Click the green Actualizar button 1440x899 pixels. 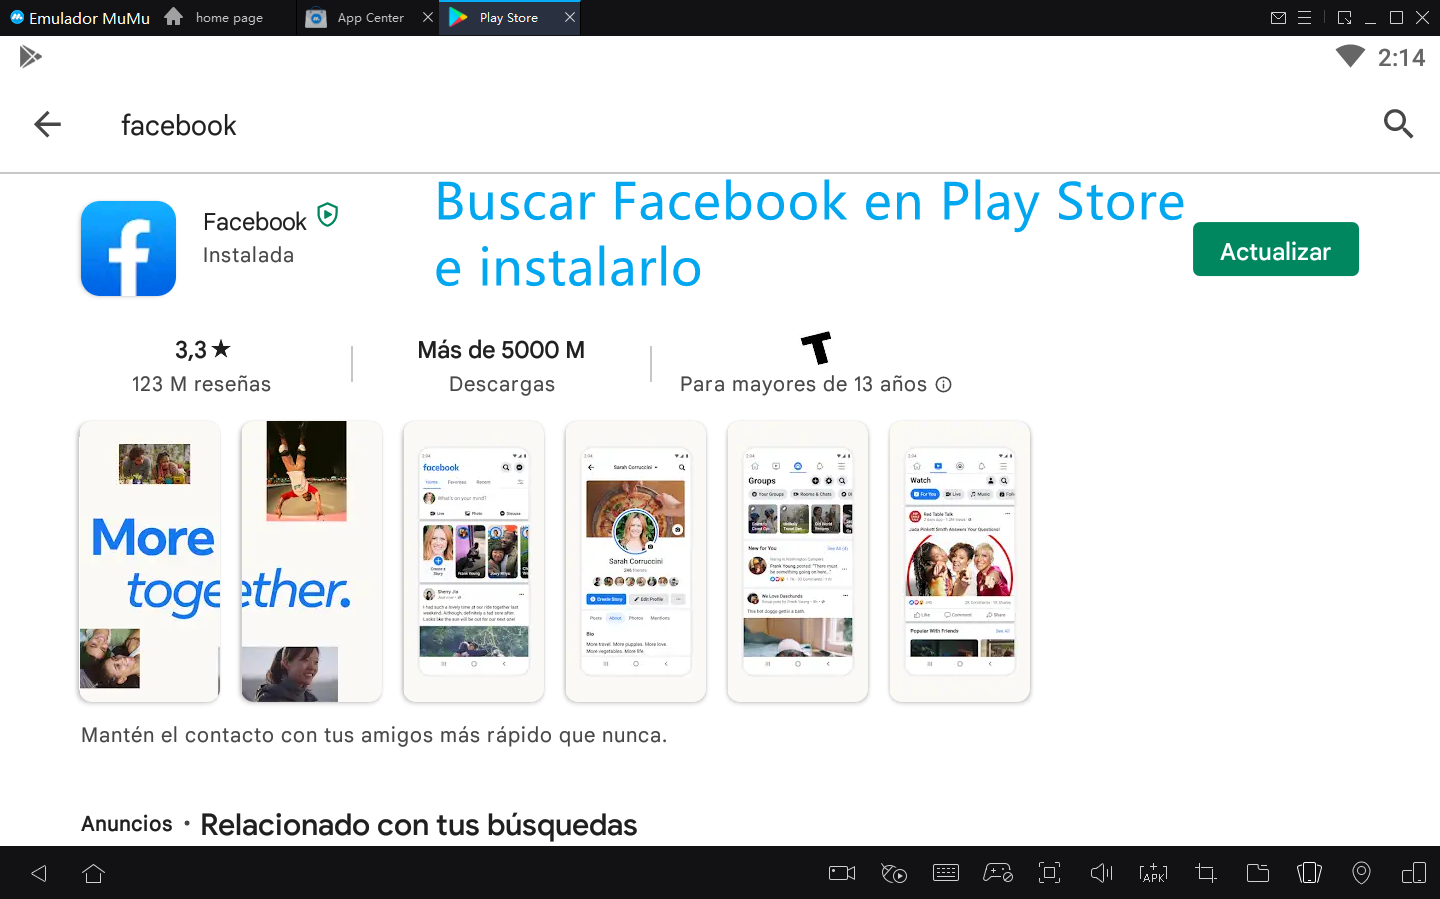pos(1275,250)
